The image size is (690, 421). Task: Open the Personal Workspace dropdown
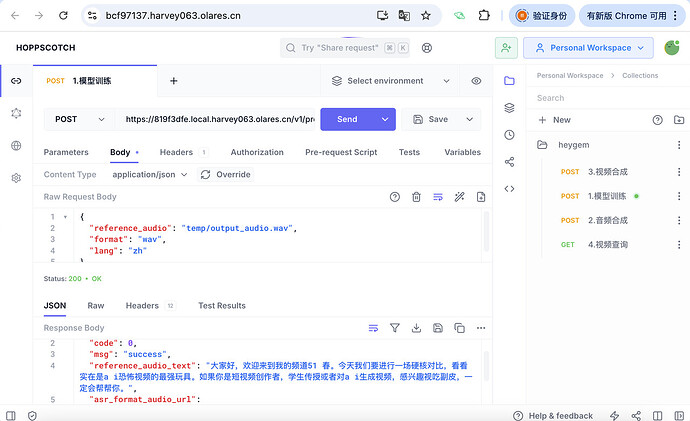point(588,48)
